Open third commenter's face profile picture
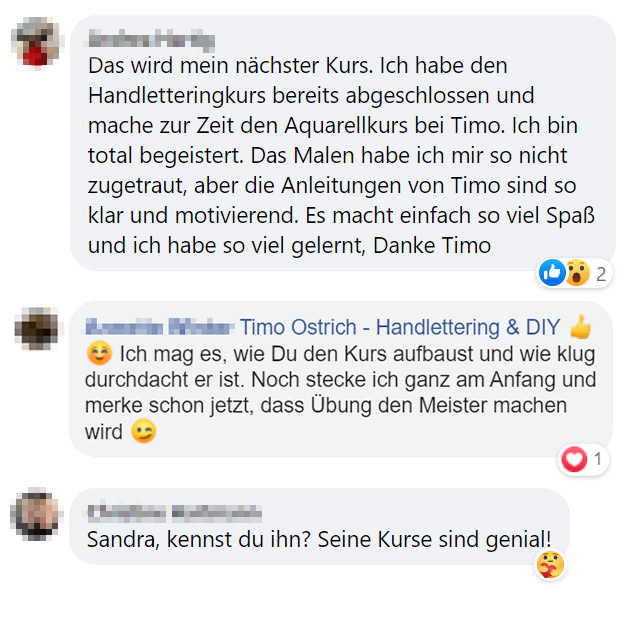629x629 pixels. pyautogui.click(x=37, y=514)
